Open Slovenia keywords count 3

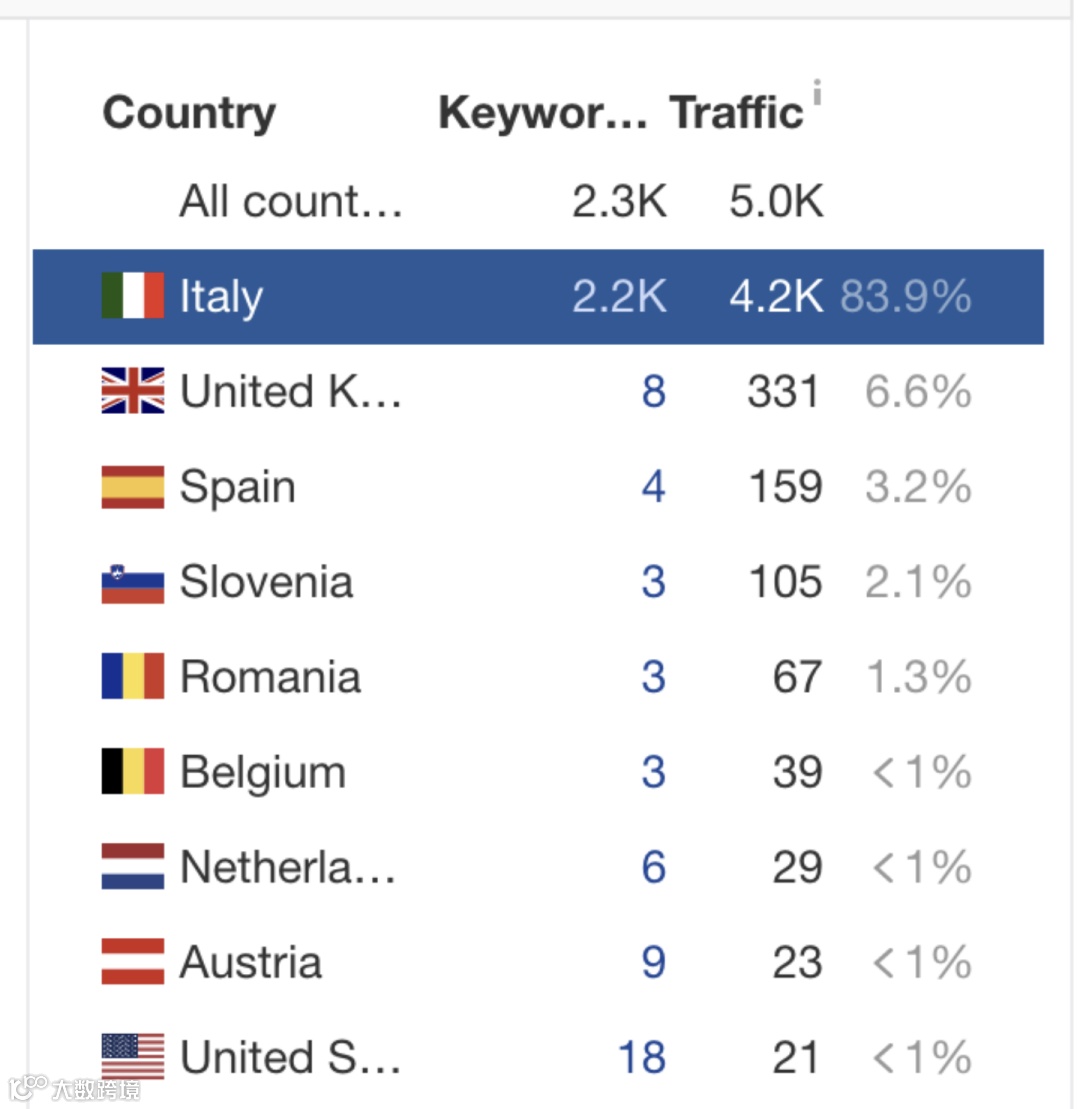pyautogui.click(x=654, y=582)
